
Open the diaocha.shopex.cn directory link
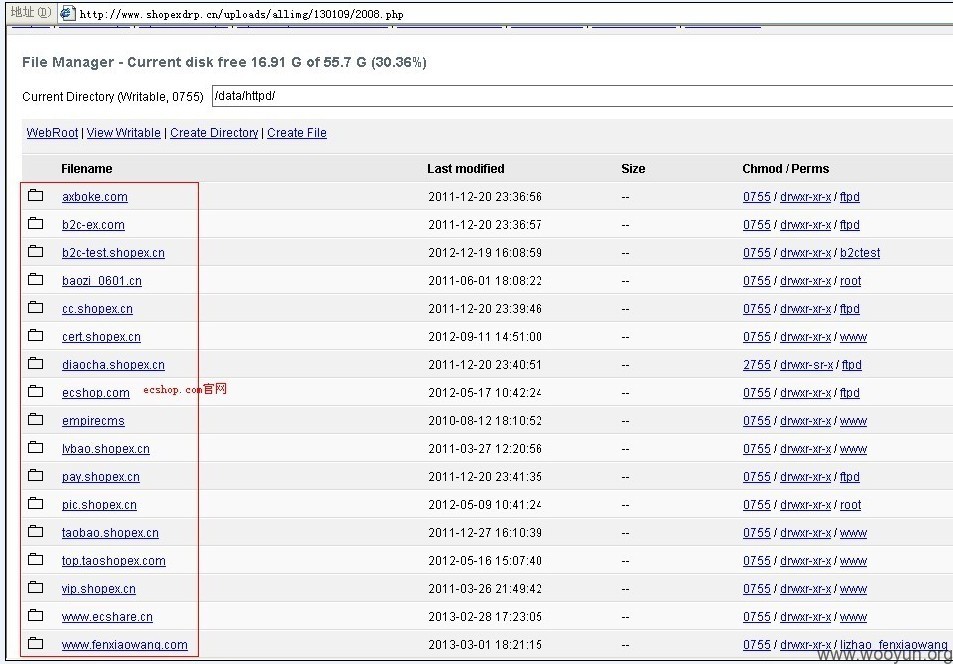(x=113, y=365)
